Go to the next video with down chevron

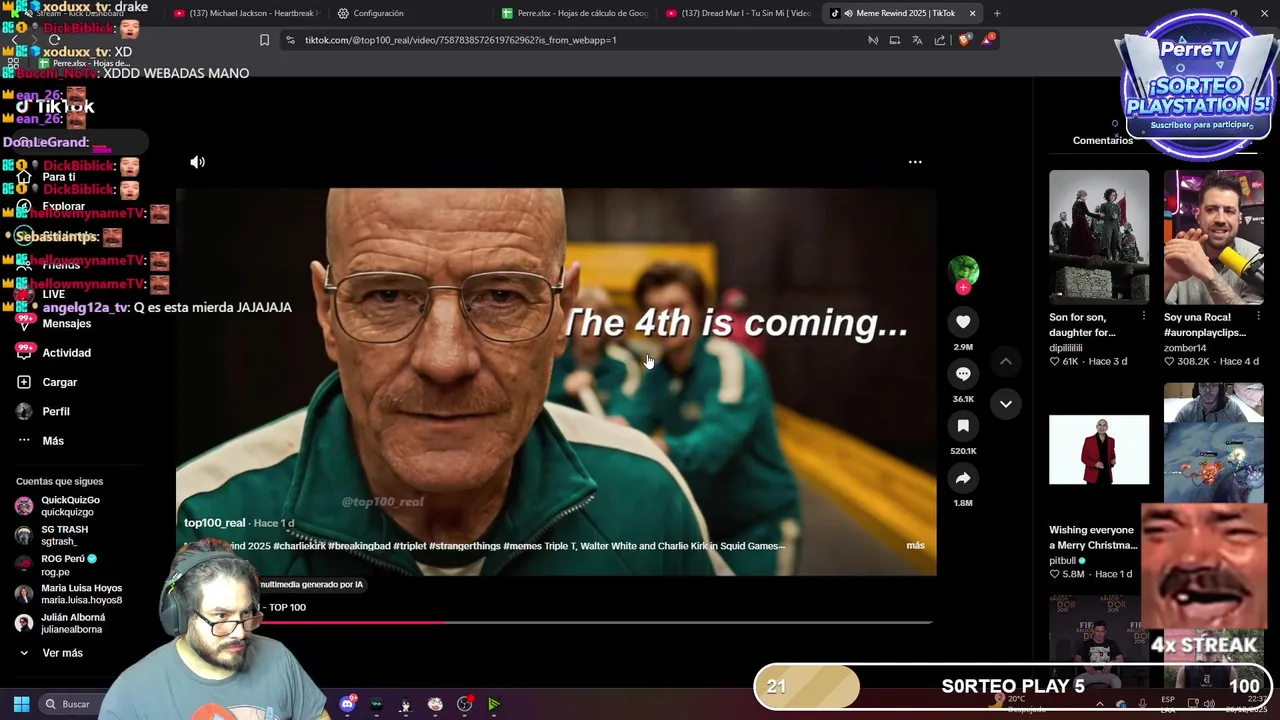coord(1006,404)
